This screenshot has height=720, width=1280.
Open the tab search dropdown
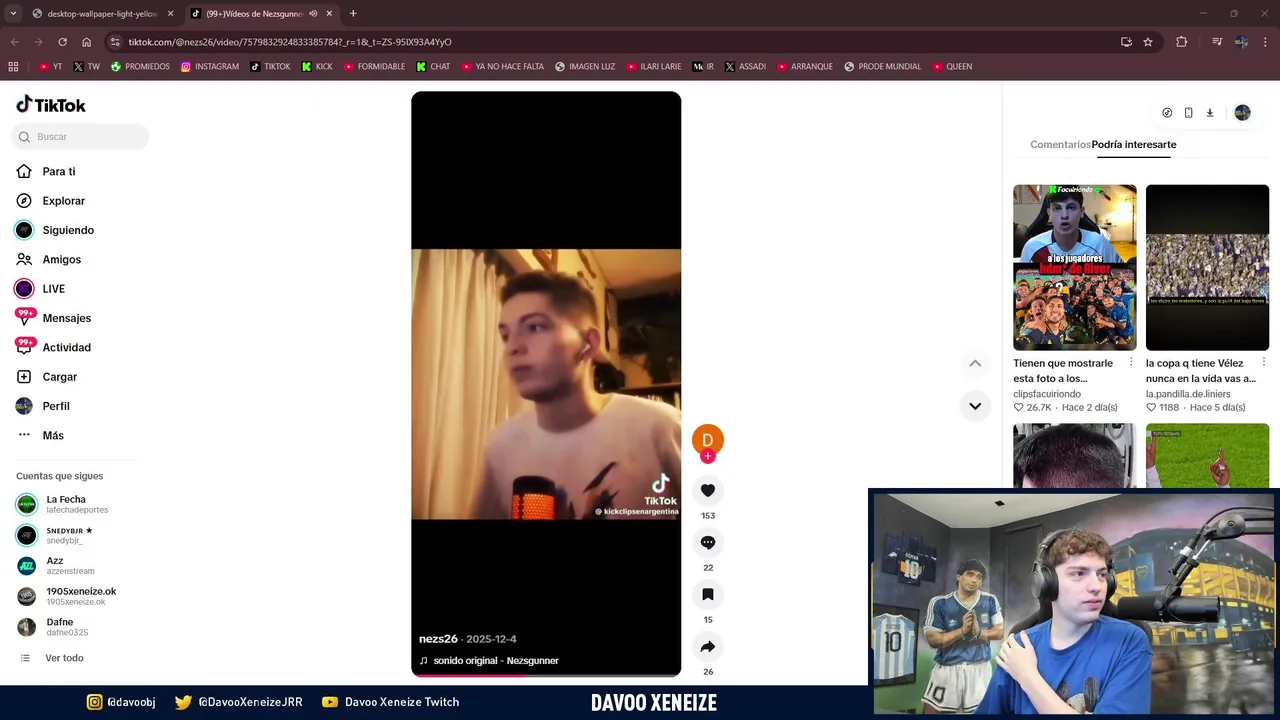13,14
